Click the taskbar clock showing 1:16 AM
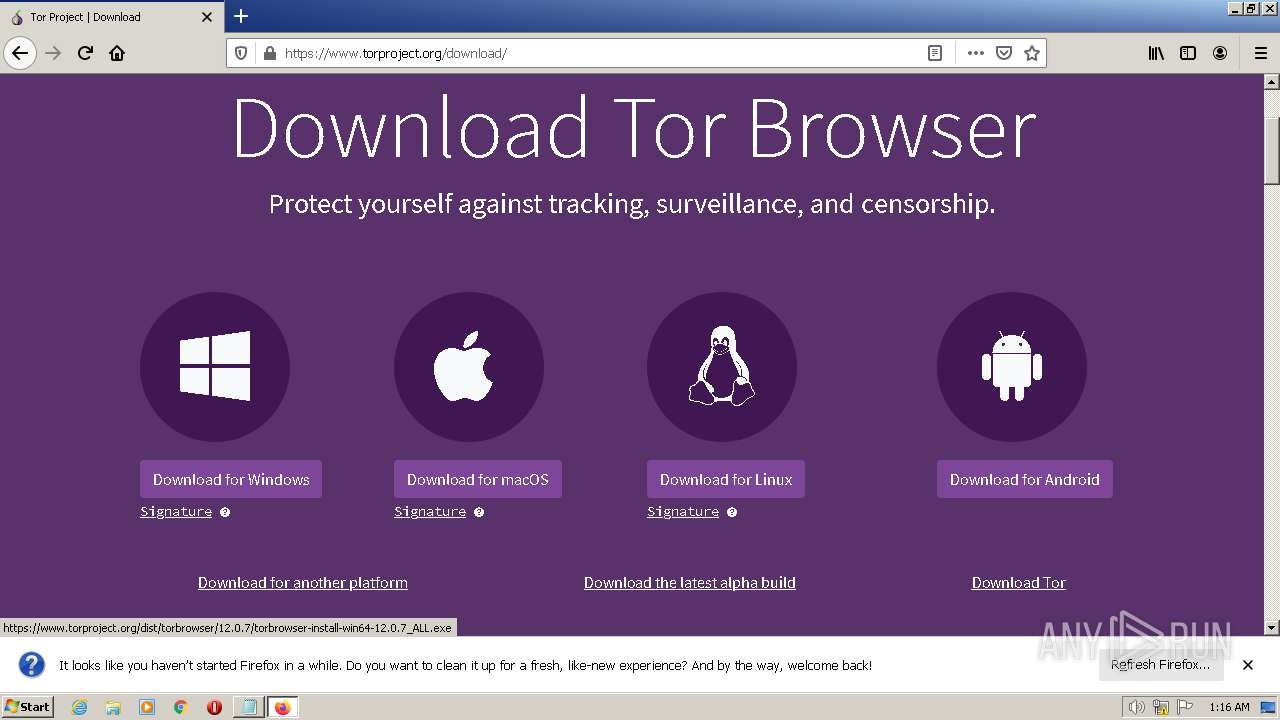 [1229, 707]
